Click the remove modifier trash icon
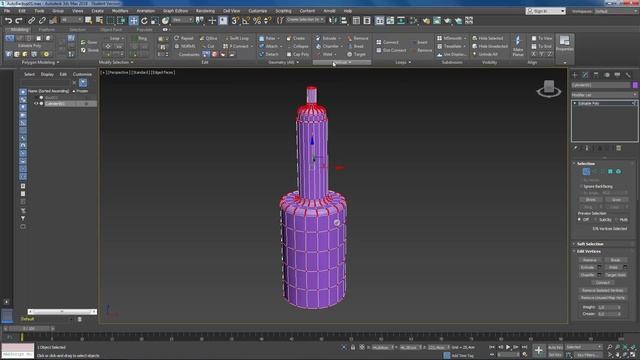The image size is (640, 360). click(618, 148)
